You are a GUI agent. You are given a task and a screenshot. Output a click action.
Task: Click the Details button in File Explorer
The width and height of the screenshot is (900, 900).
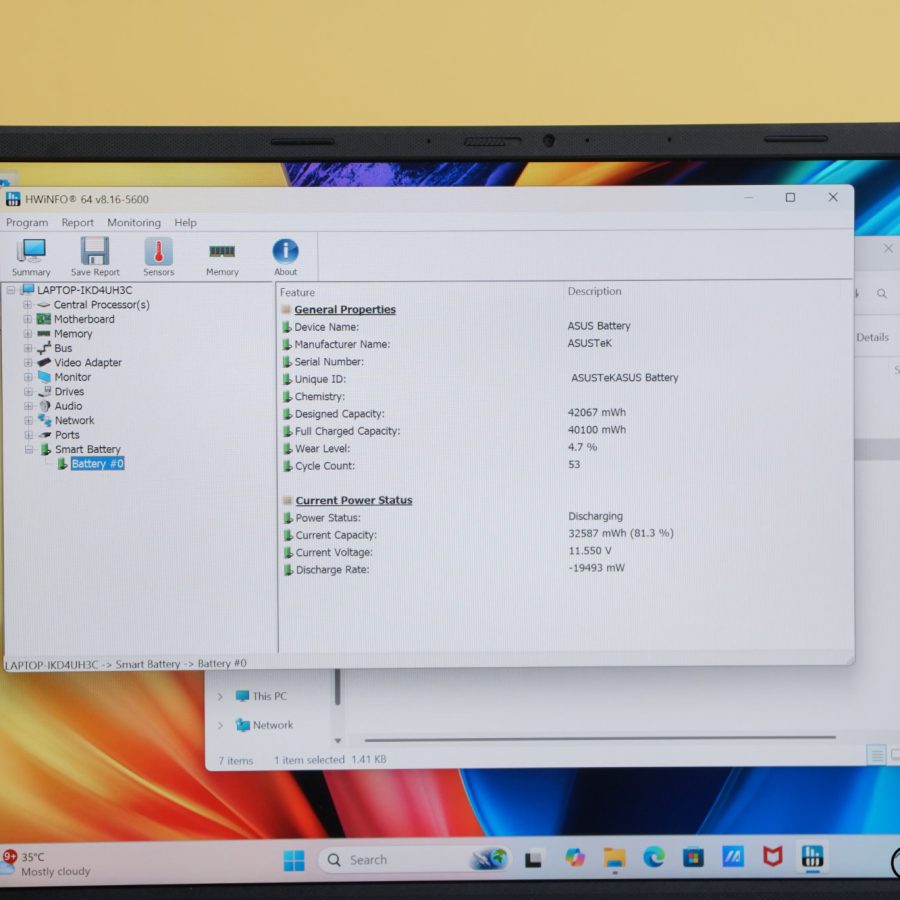pos(872,338)
